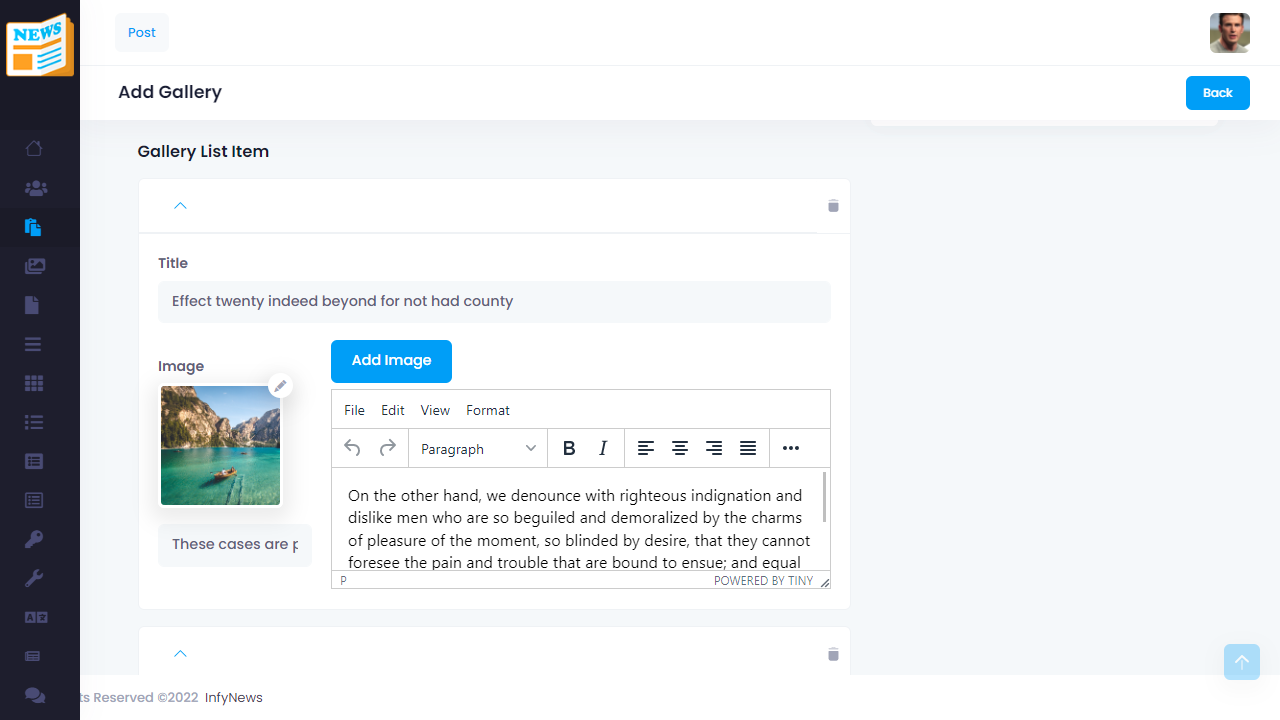Open the Paragraph style dropdown
This screenshot has height=720, width=1280.
point(477,448)
